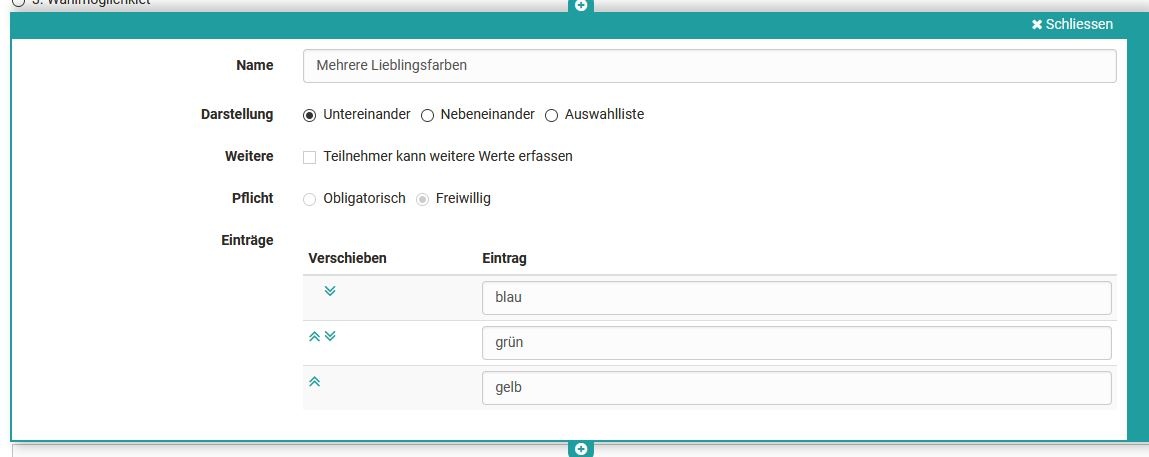Click the Name field Mehrere Lieblingsfarben
This screenshot has height=457, width=1149.
tap(709, 66)
